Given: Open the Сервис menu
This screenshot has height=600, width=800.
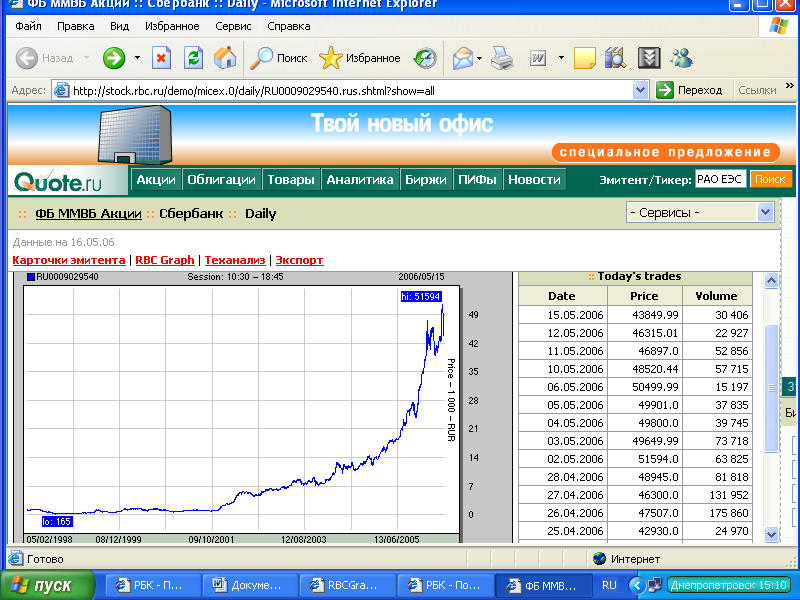Looking at the screenshot, I should 233,26.
